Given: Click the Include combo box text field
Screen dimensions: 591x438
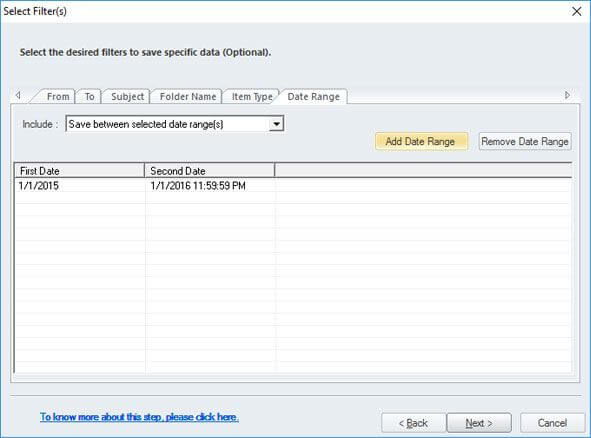Looking at the screenshot, I should pos(168,124).
